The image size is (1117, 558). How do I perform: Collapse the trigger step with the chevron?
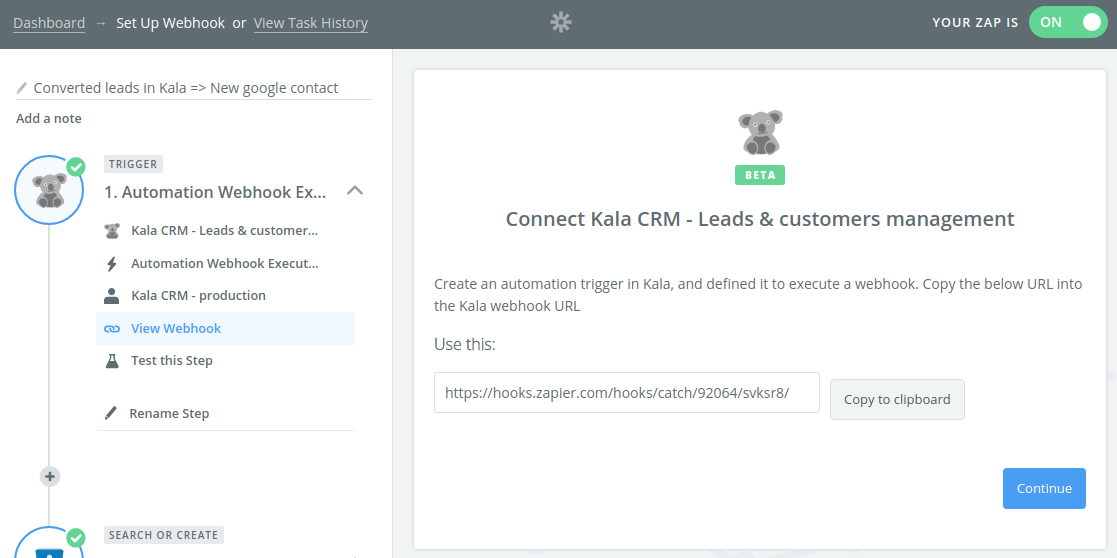[x=355, y=191]
